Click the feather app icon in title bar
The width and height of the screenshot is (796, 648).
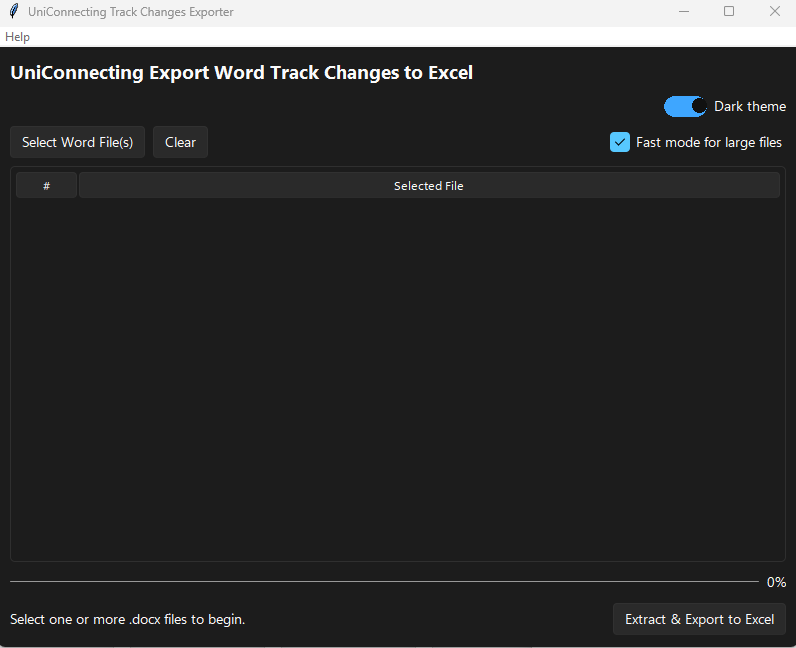point(13,12)
